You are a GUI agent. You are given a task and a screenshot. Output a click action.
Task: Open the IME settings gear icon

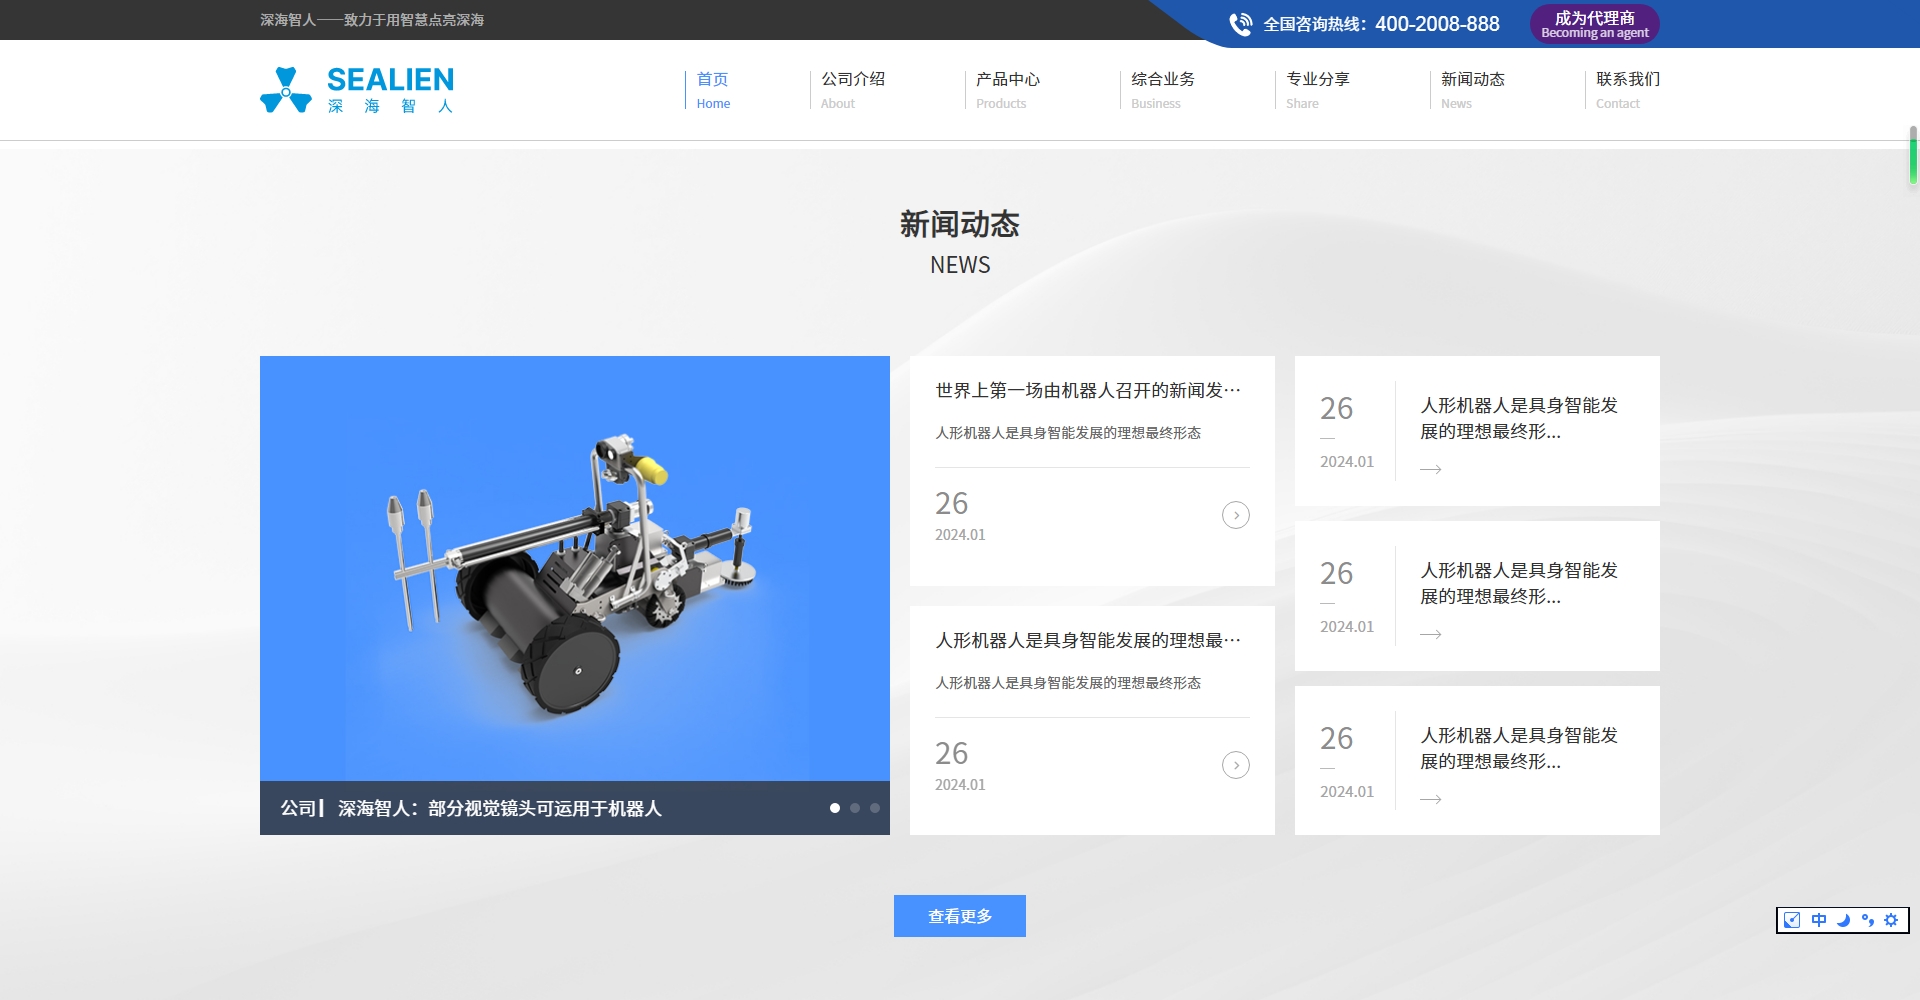pos(1891,920)
